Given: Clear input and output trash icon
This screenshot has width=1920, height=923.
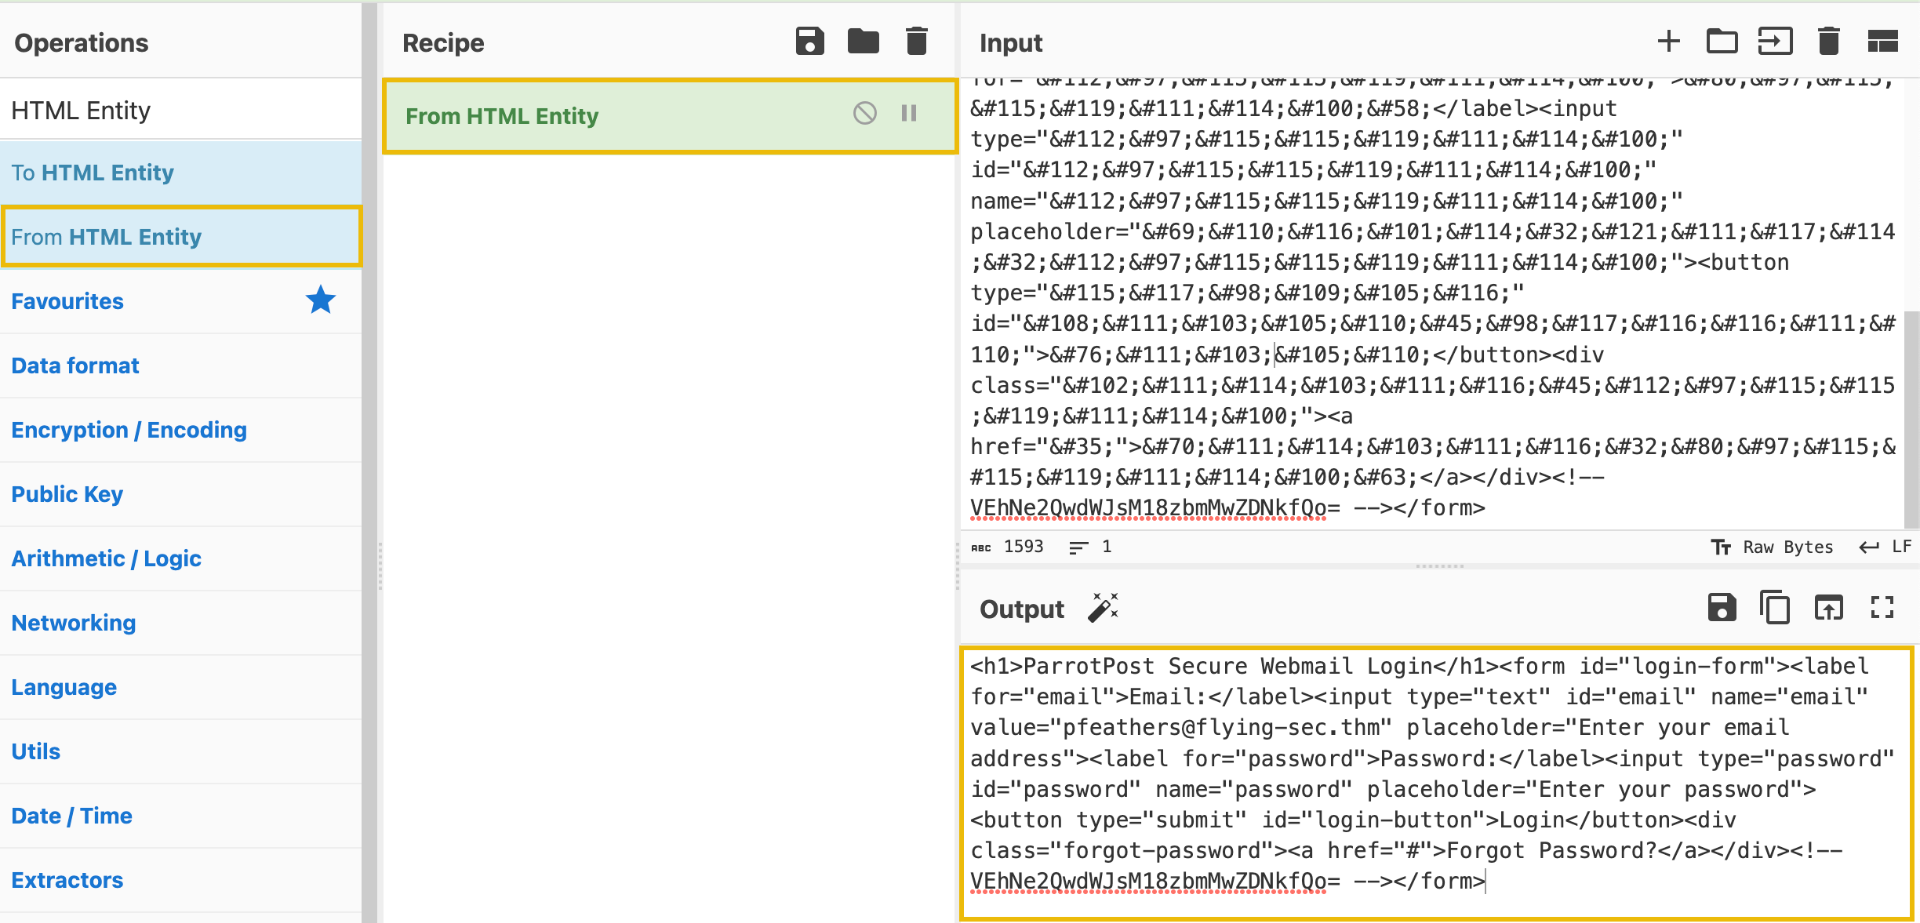Looking at the screenshot, I should coord(1829,42).
